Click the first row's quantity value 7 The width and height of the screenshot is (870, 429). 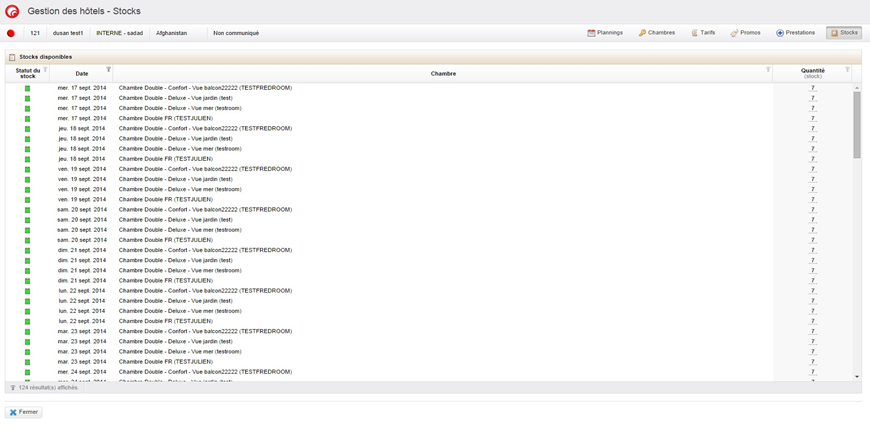click(813, 88)
